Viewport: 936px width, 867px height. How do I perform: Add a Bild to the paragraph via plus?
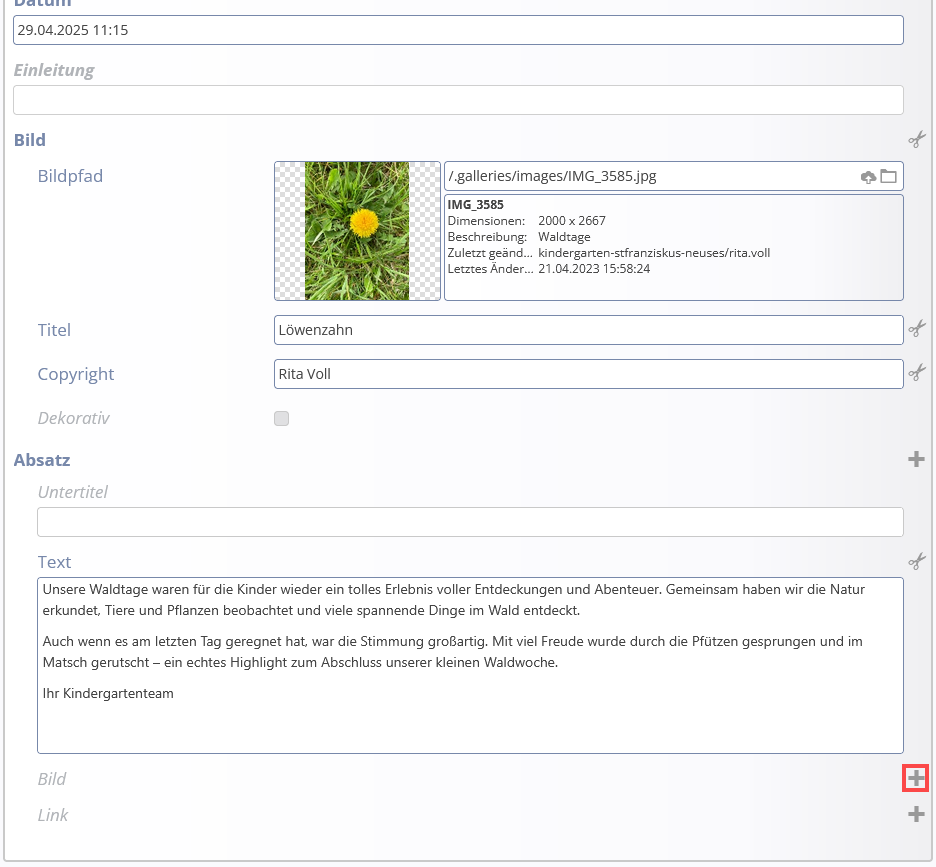(916, 778)
